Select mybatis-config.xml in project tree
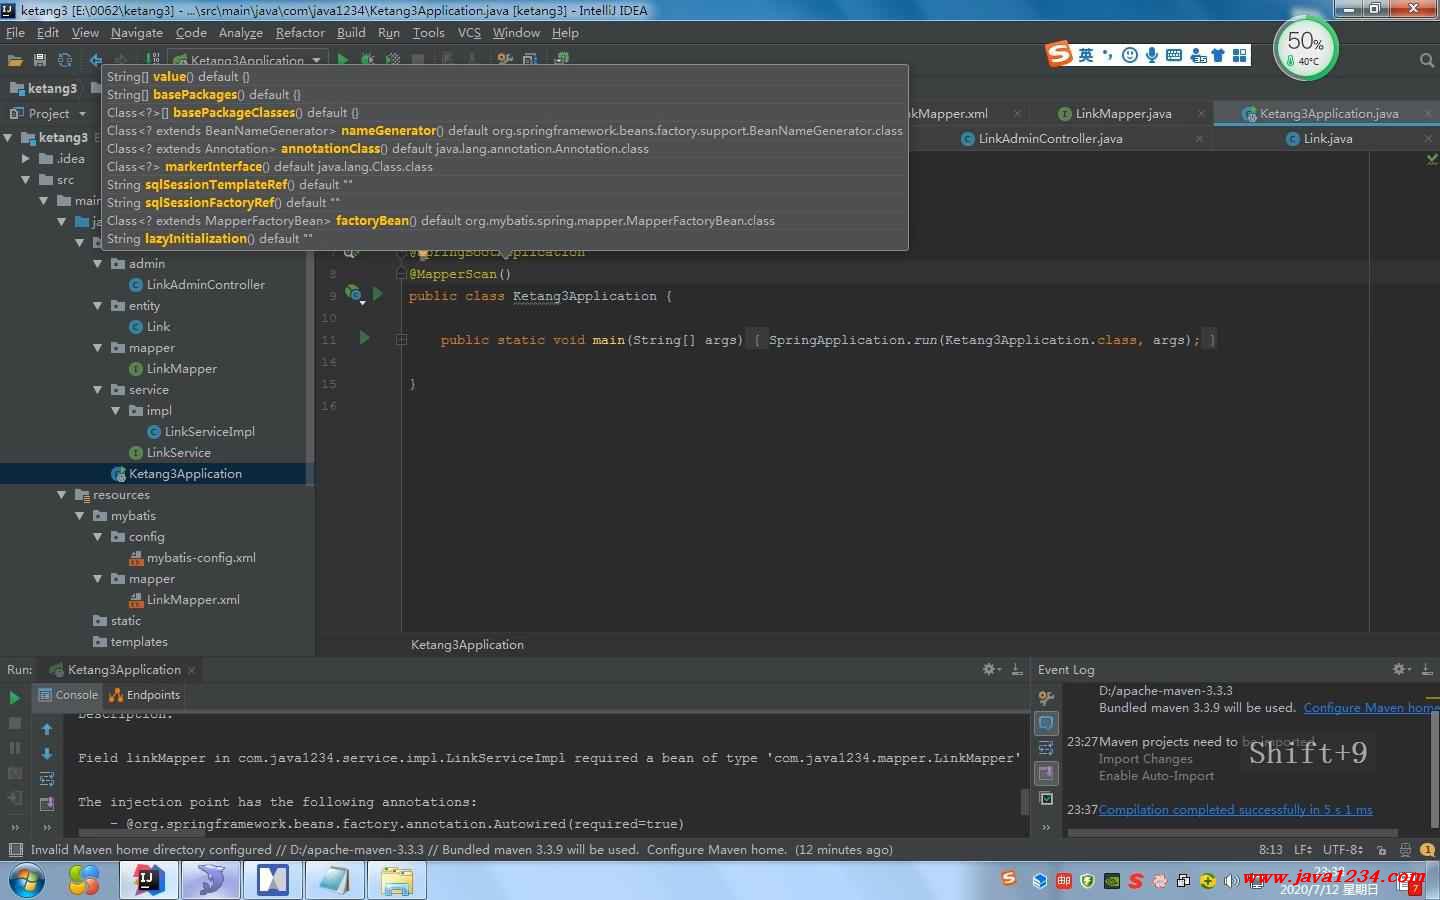The image size is (1440, 900). pyautogui.click(x=200, y=558)
